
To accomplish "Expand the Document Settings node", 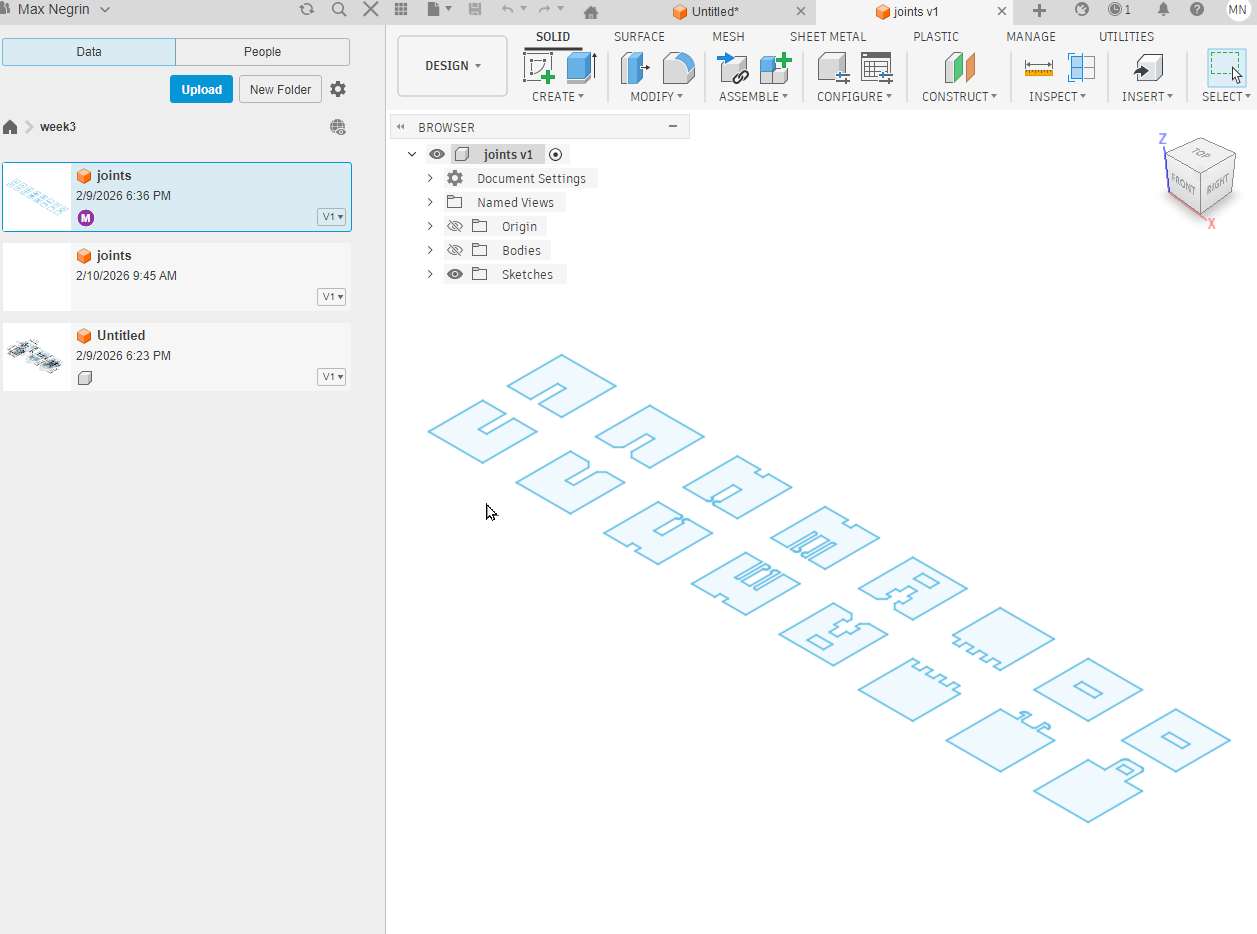I will [430, 178].
